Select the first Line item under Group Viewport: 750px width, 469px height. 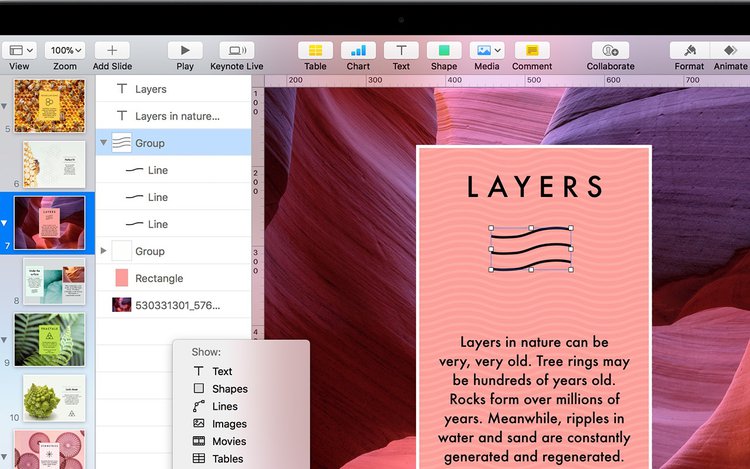pos(174,170)
